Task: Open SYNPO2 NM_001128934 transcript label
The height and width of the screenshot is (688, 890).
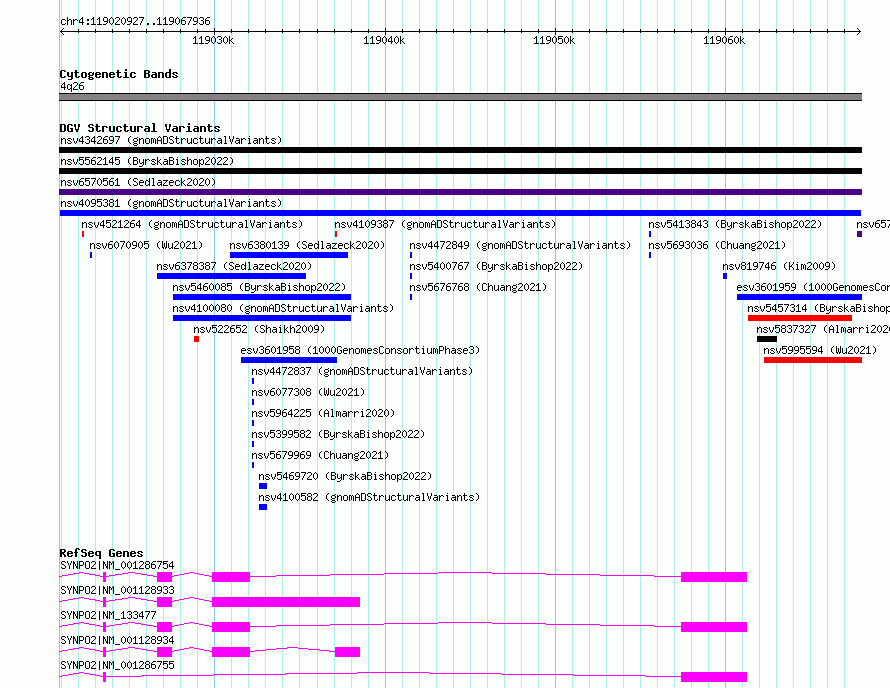Action: pos(117,640)
